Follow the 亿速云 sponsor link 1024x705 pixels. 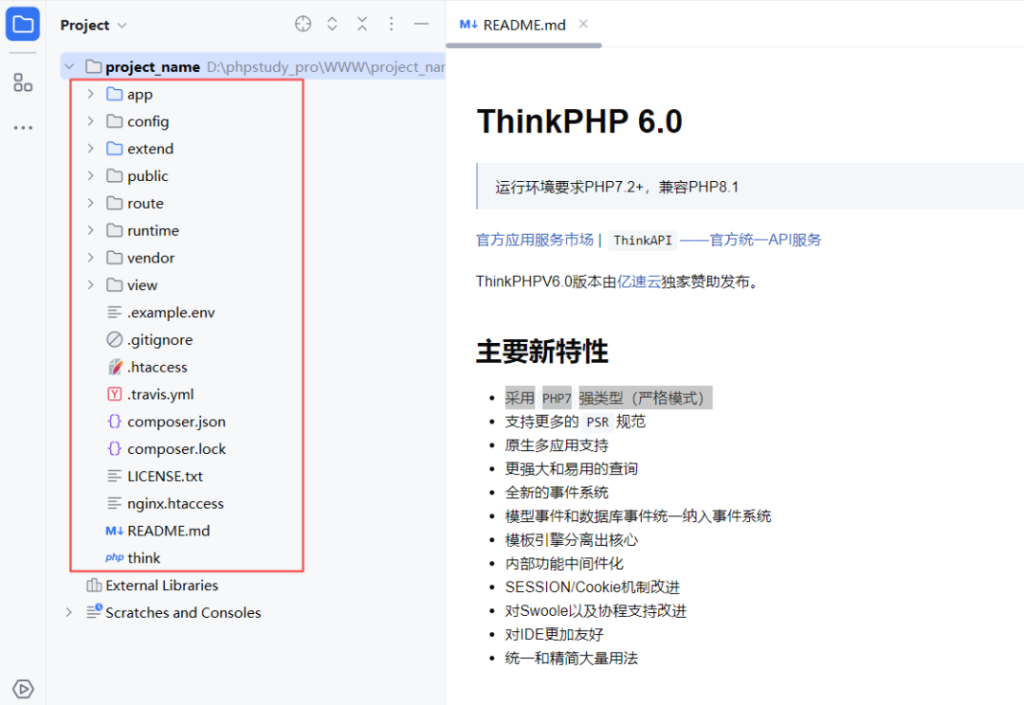pyautogui.click(x=639, y=282)
